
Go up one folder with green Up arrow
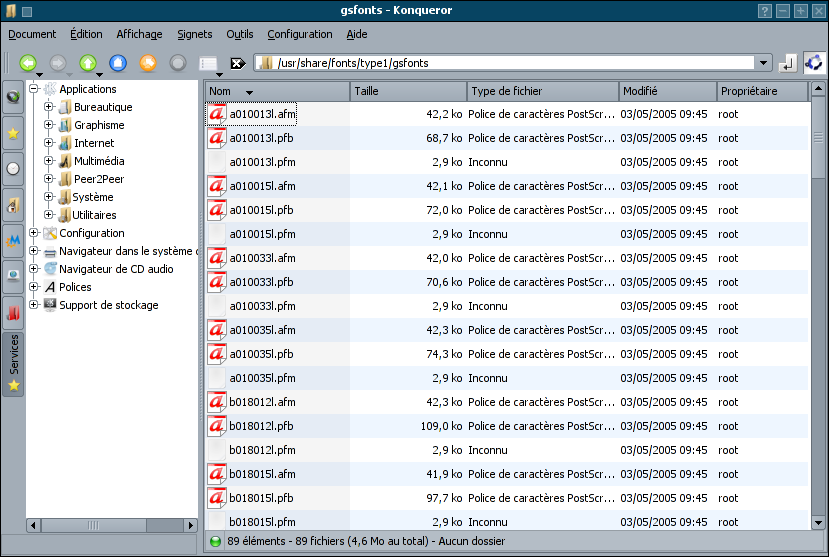coord(87,63)
